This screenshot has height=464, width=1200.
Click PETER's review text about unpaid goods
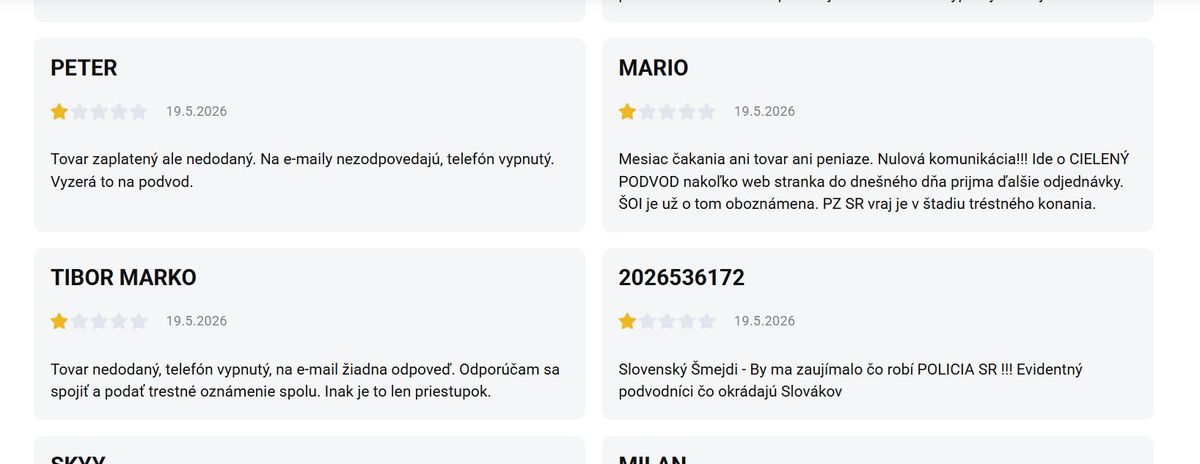302,170
